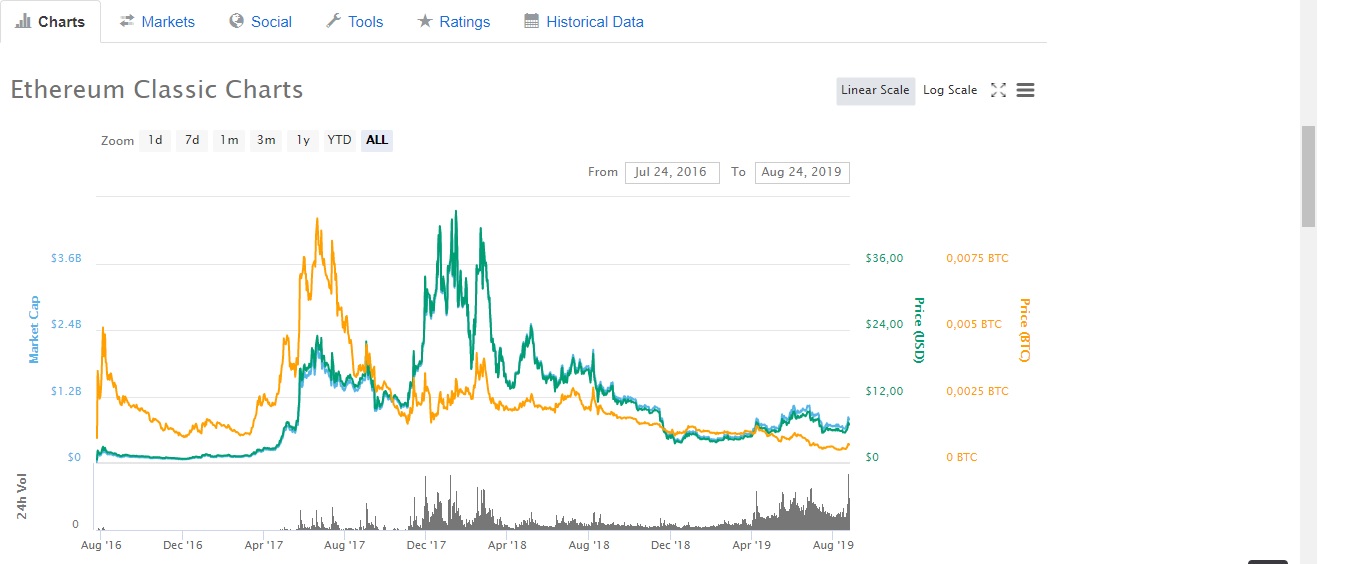The height and width of the screenshot is (564, 1366).
Task: Switch chart to Log Scale
Action: pyautogui.click(x=950, y=90)
